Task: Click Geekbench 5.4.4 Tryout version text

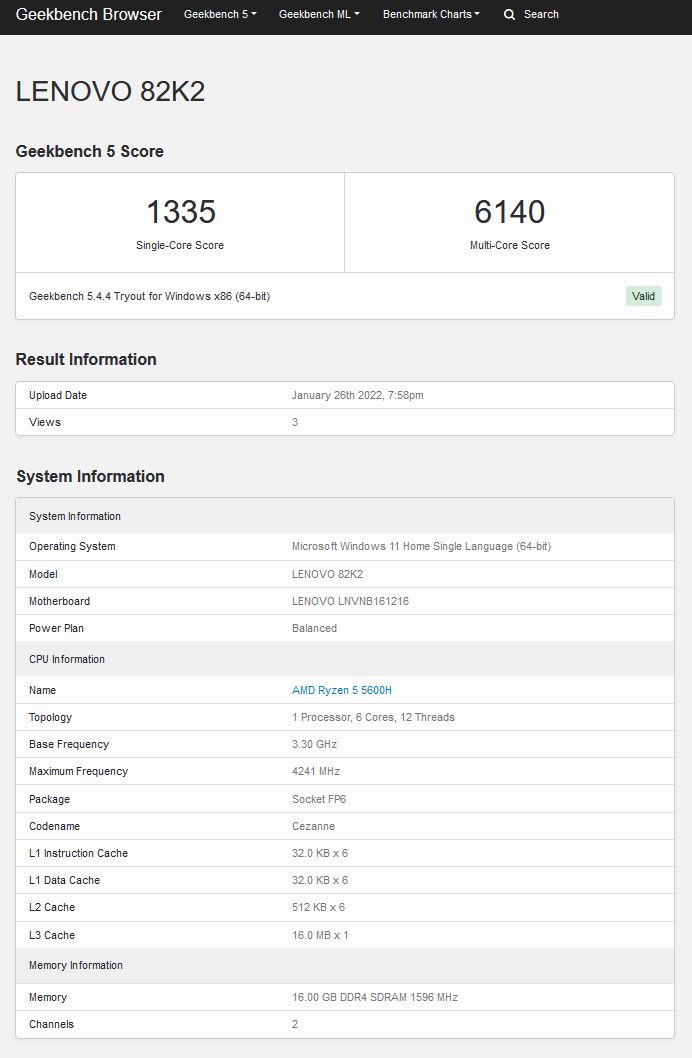Action: pos(149,296)
